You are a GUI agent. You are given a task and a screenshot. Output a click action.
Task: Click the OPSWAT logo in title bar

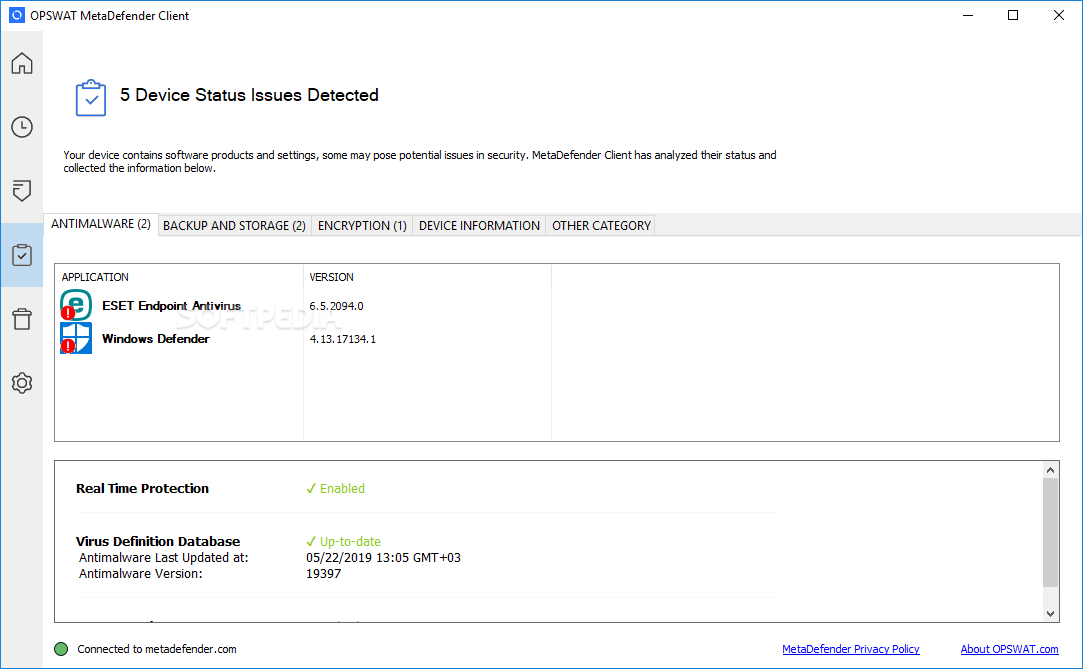[17, 15]
